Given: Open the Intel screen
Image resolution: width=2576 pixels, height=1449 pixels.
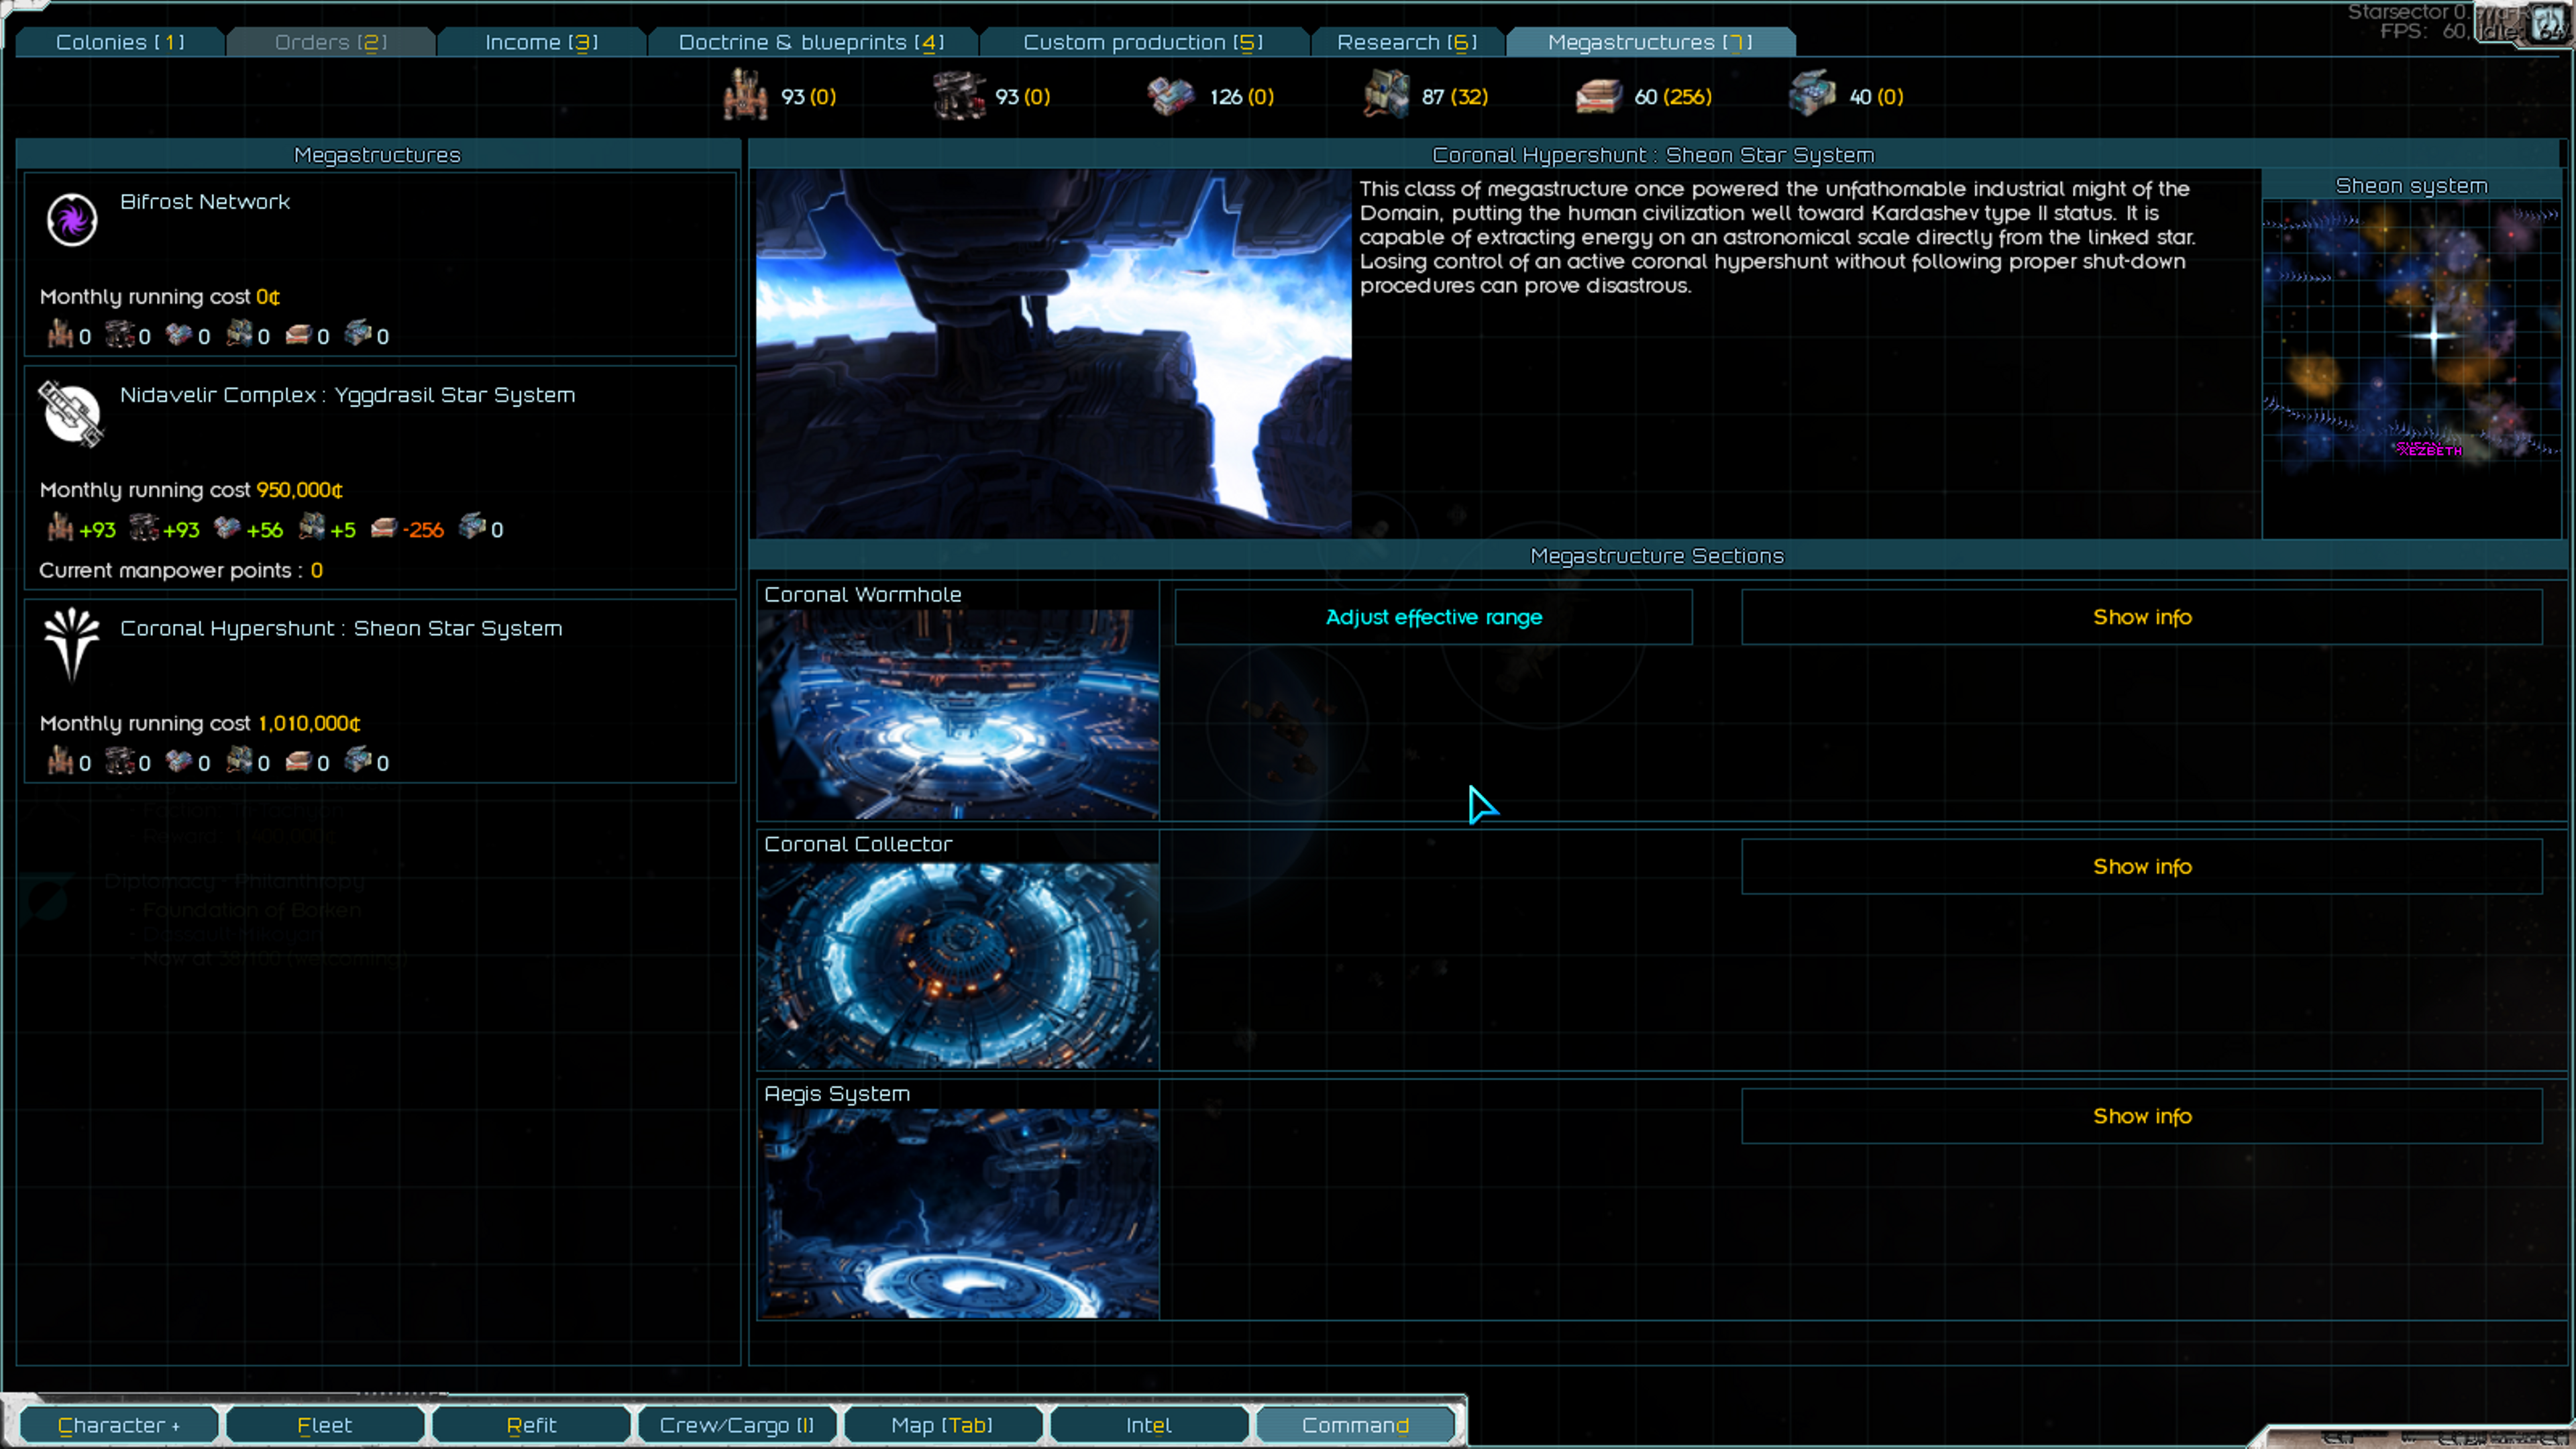Looking at the screenshot, I should point(1148,1425).
